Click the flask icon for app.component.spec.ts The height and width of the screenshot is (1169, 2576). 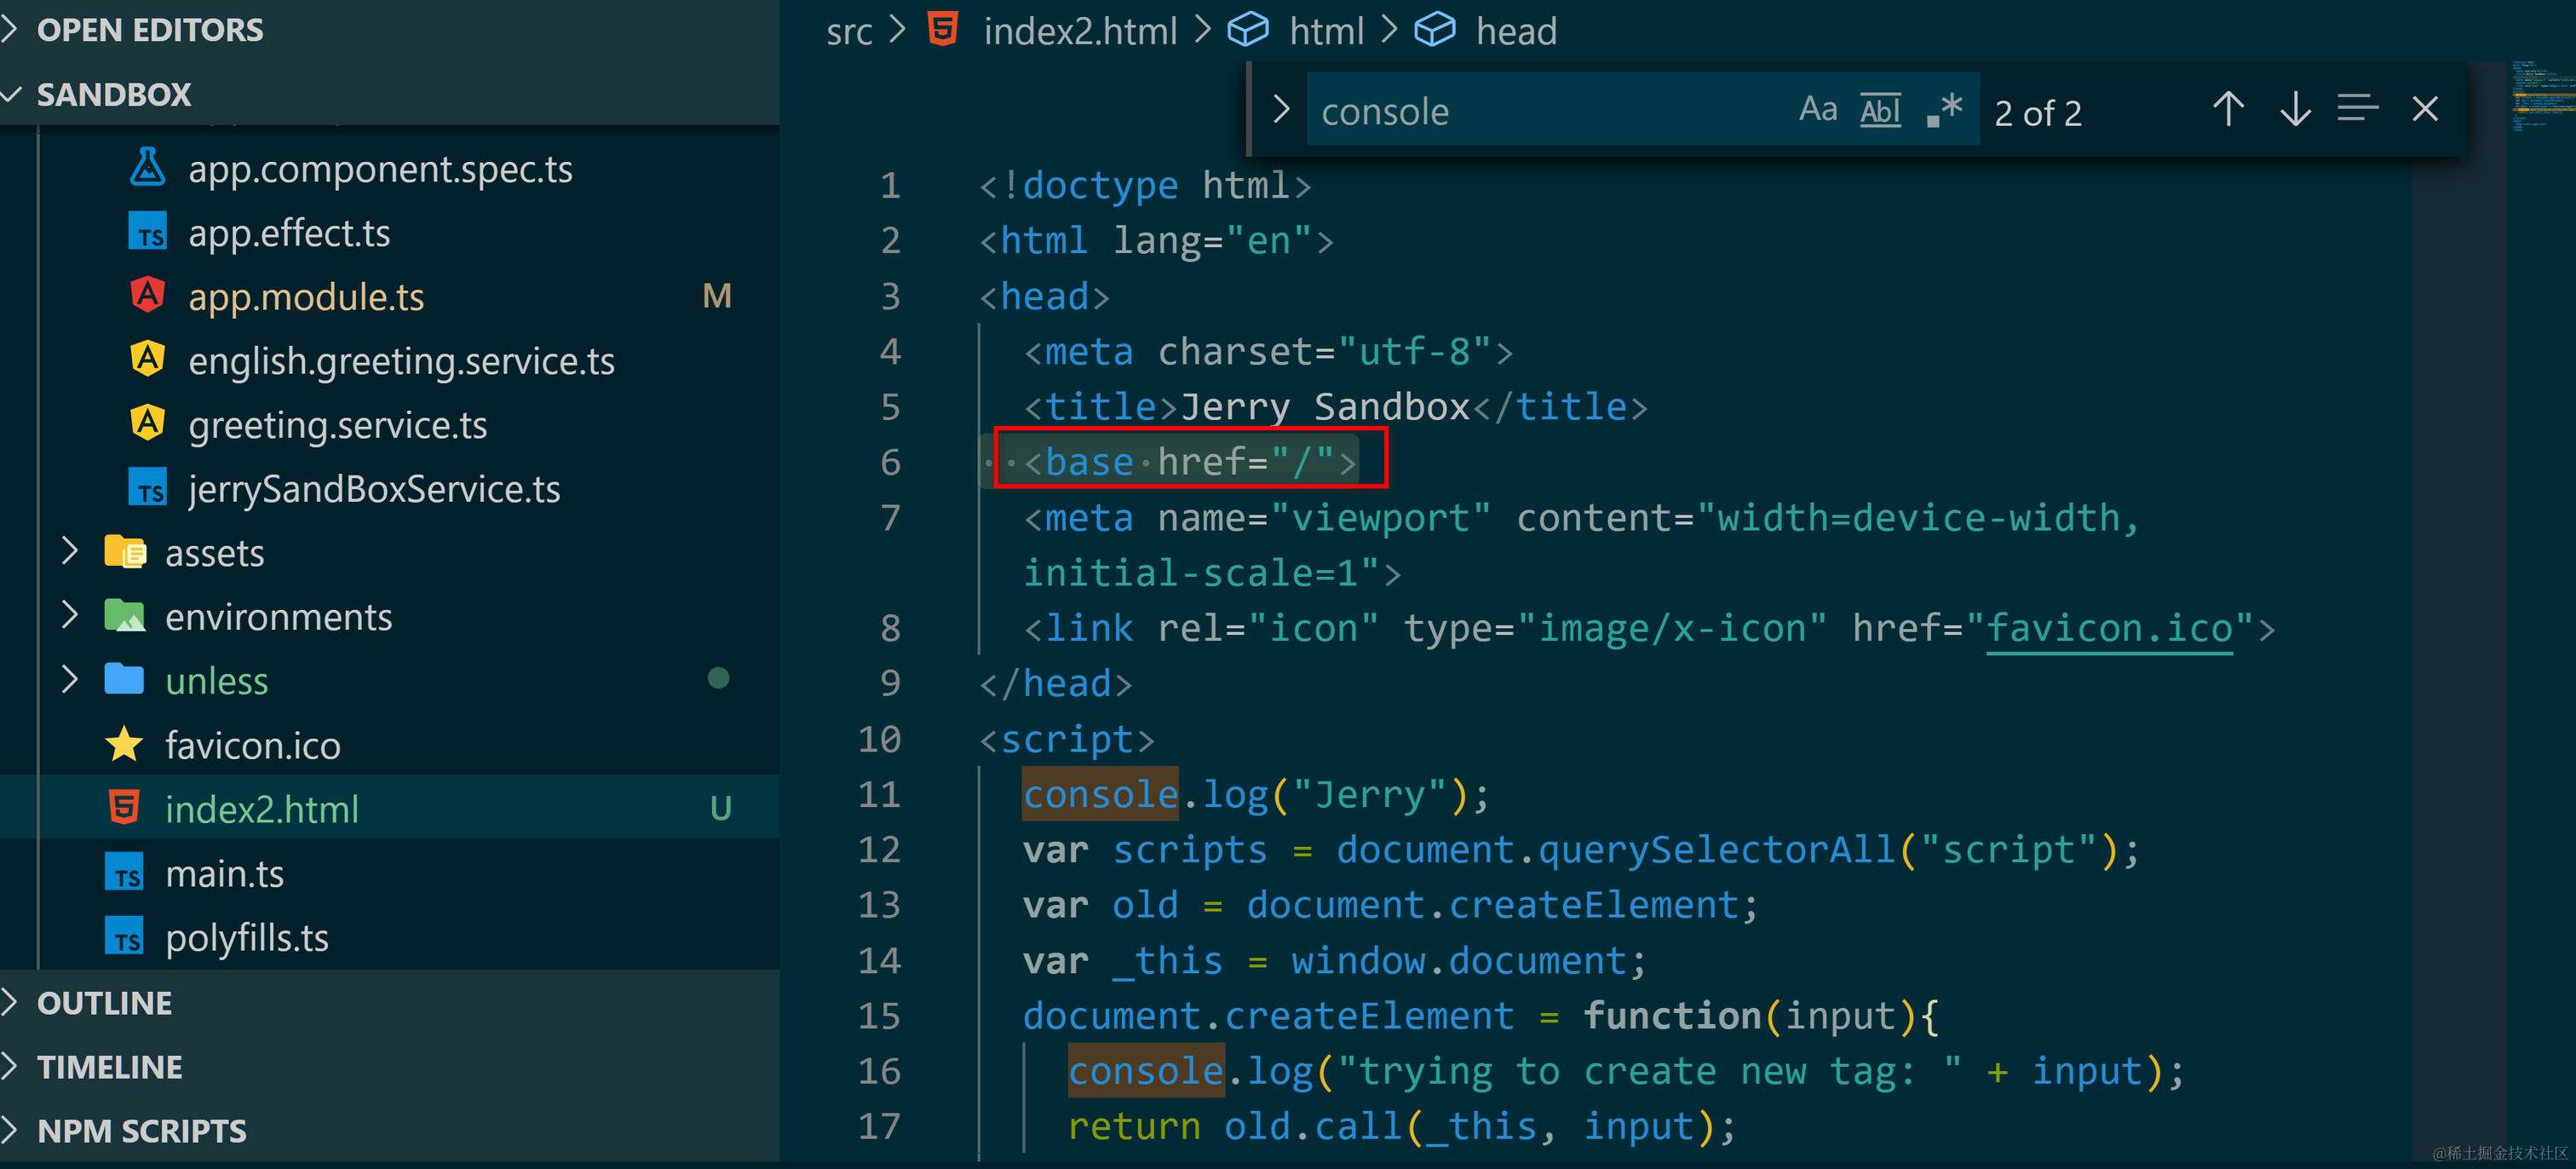point(148,168)
